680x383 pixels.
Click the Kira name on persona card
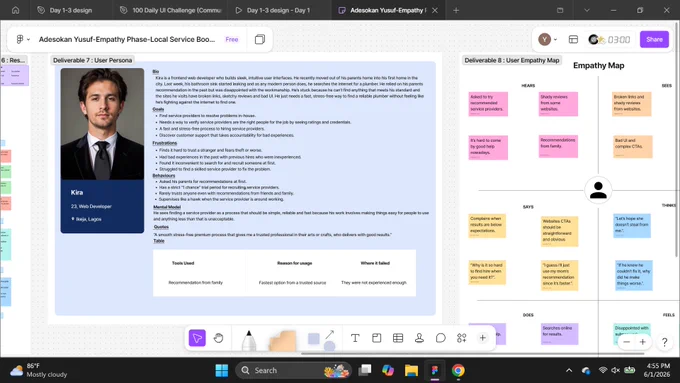pos(77,192)
